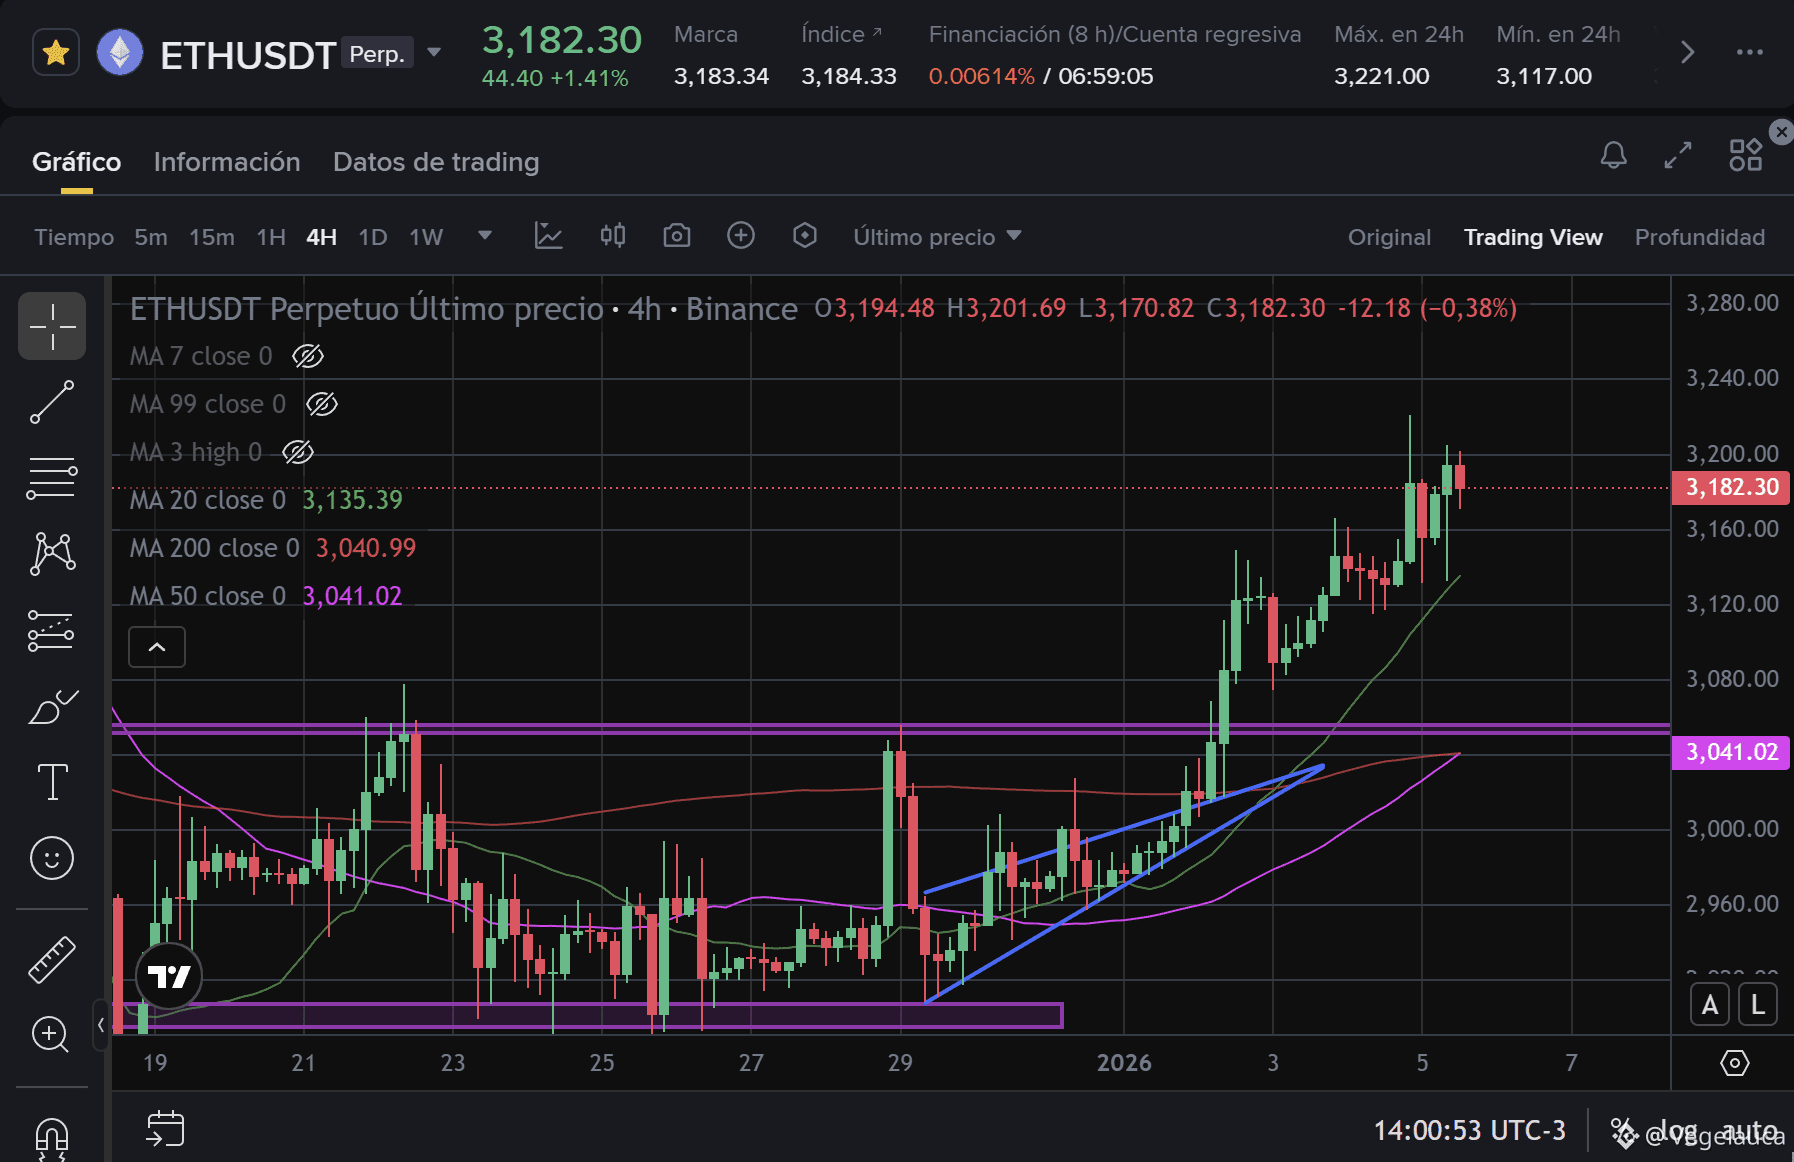This screenshot has width=1794, height=1162.
Task: Switch to the Información tab
Action: click(227, 162)
